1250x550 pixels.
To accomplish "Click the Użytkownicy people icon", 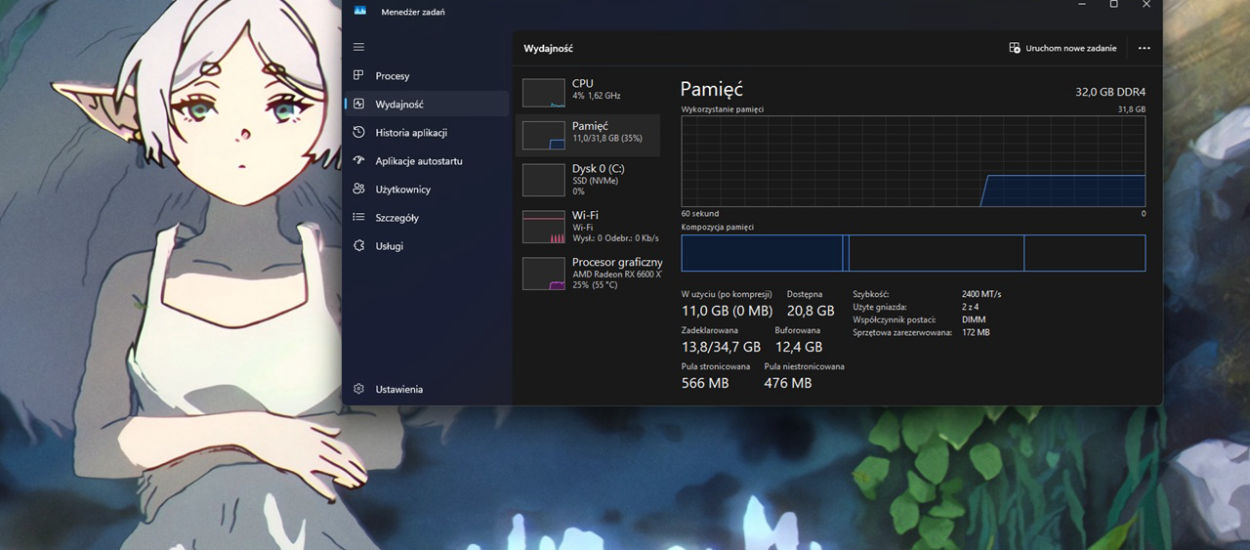I will coord(359,188).
